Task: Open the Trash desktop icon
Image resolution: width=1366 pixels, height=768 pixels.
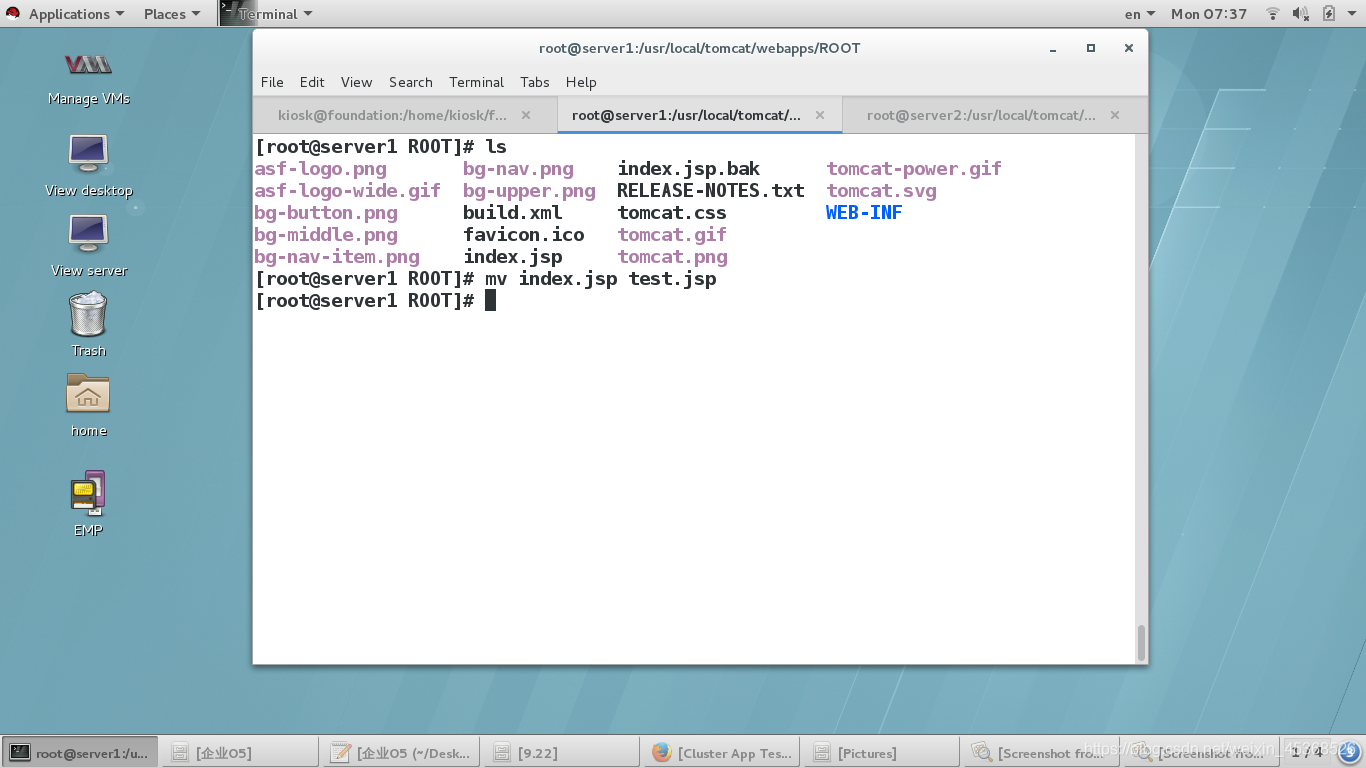Action: [x=88, y=323]
